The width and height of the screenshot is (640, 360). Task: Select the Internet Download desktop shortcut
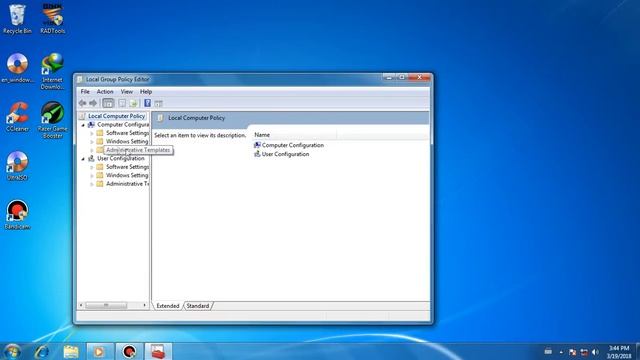click(x=53, y=71)
